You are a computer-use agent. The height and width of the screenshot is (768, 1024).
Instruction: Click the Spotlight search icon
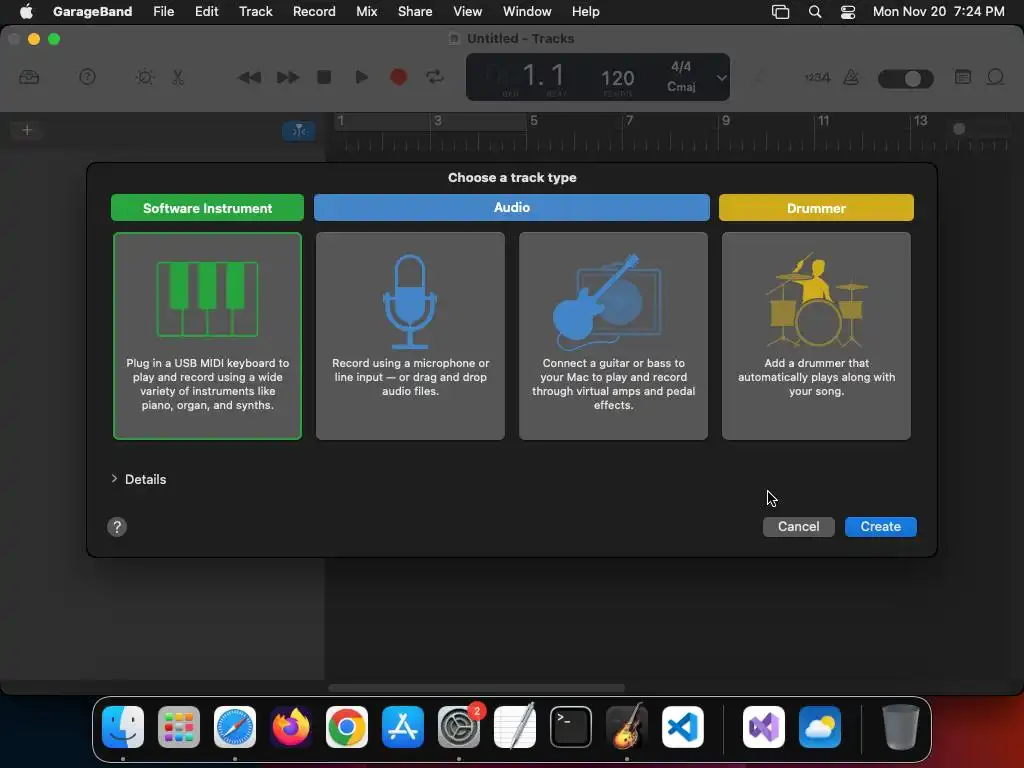814,11
